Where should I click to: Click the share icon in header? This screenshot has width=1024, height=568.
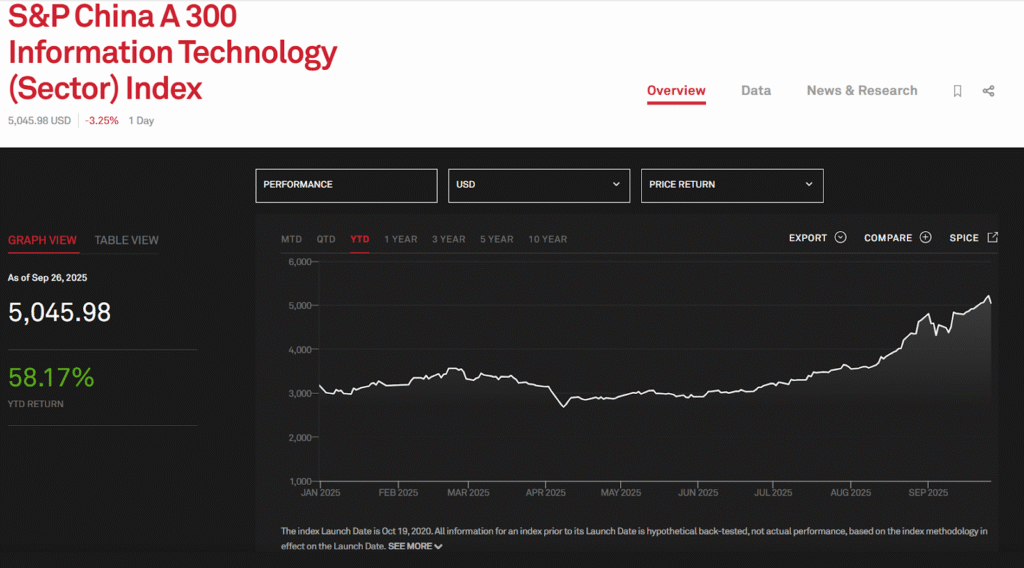[988, 91]
